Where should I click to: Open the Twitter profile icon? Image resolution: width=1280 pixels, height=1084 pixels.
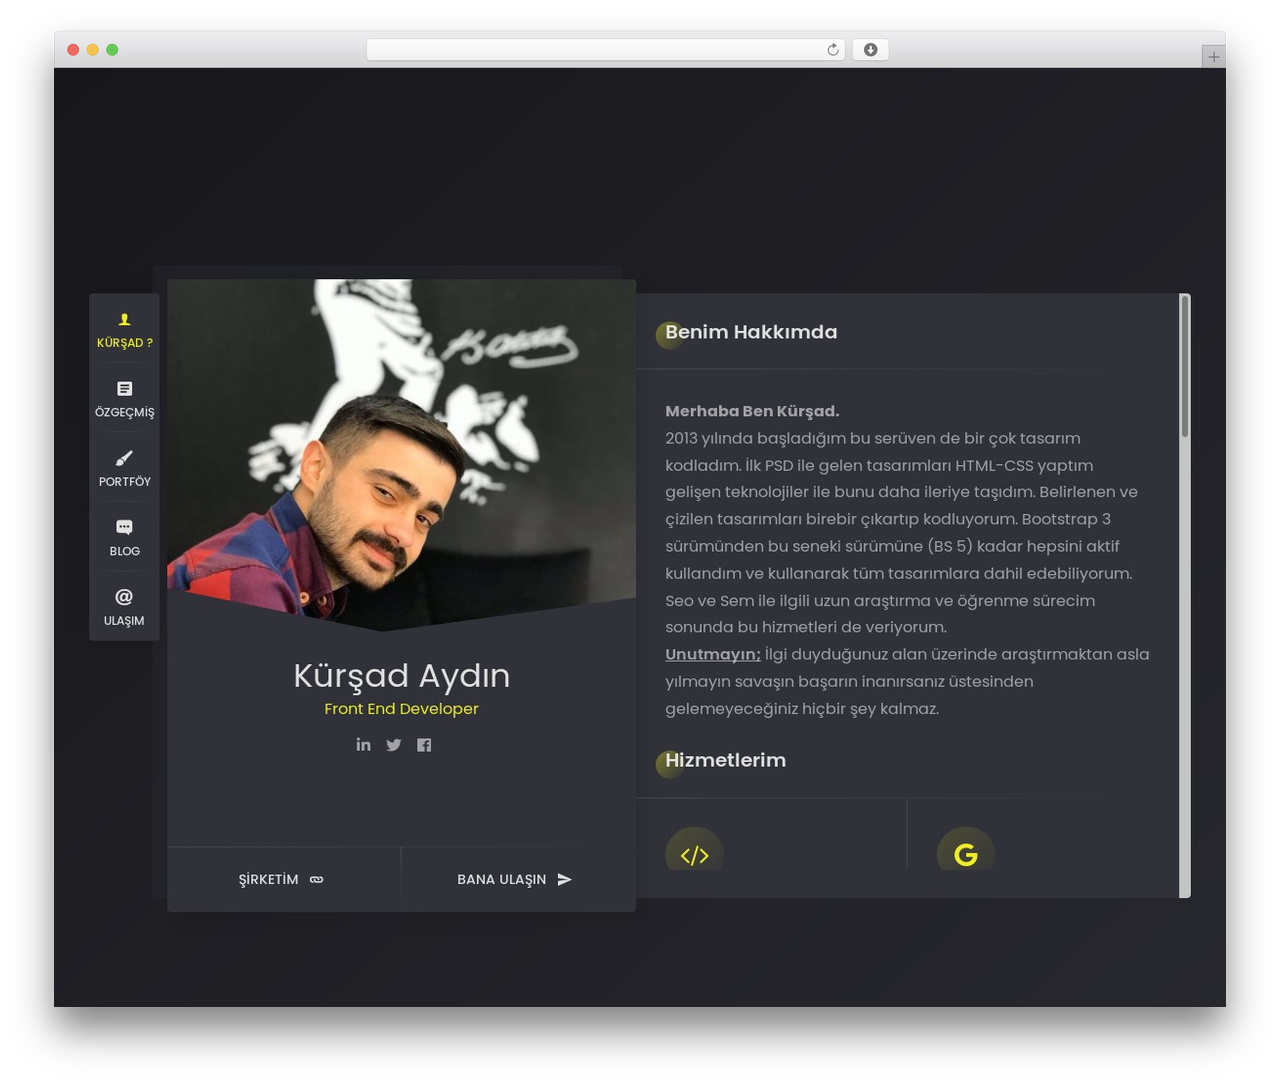pos(394,744)
